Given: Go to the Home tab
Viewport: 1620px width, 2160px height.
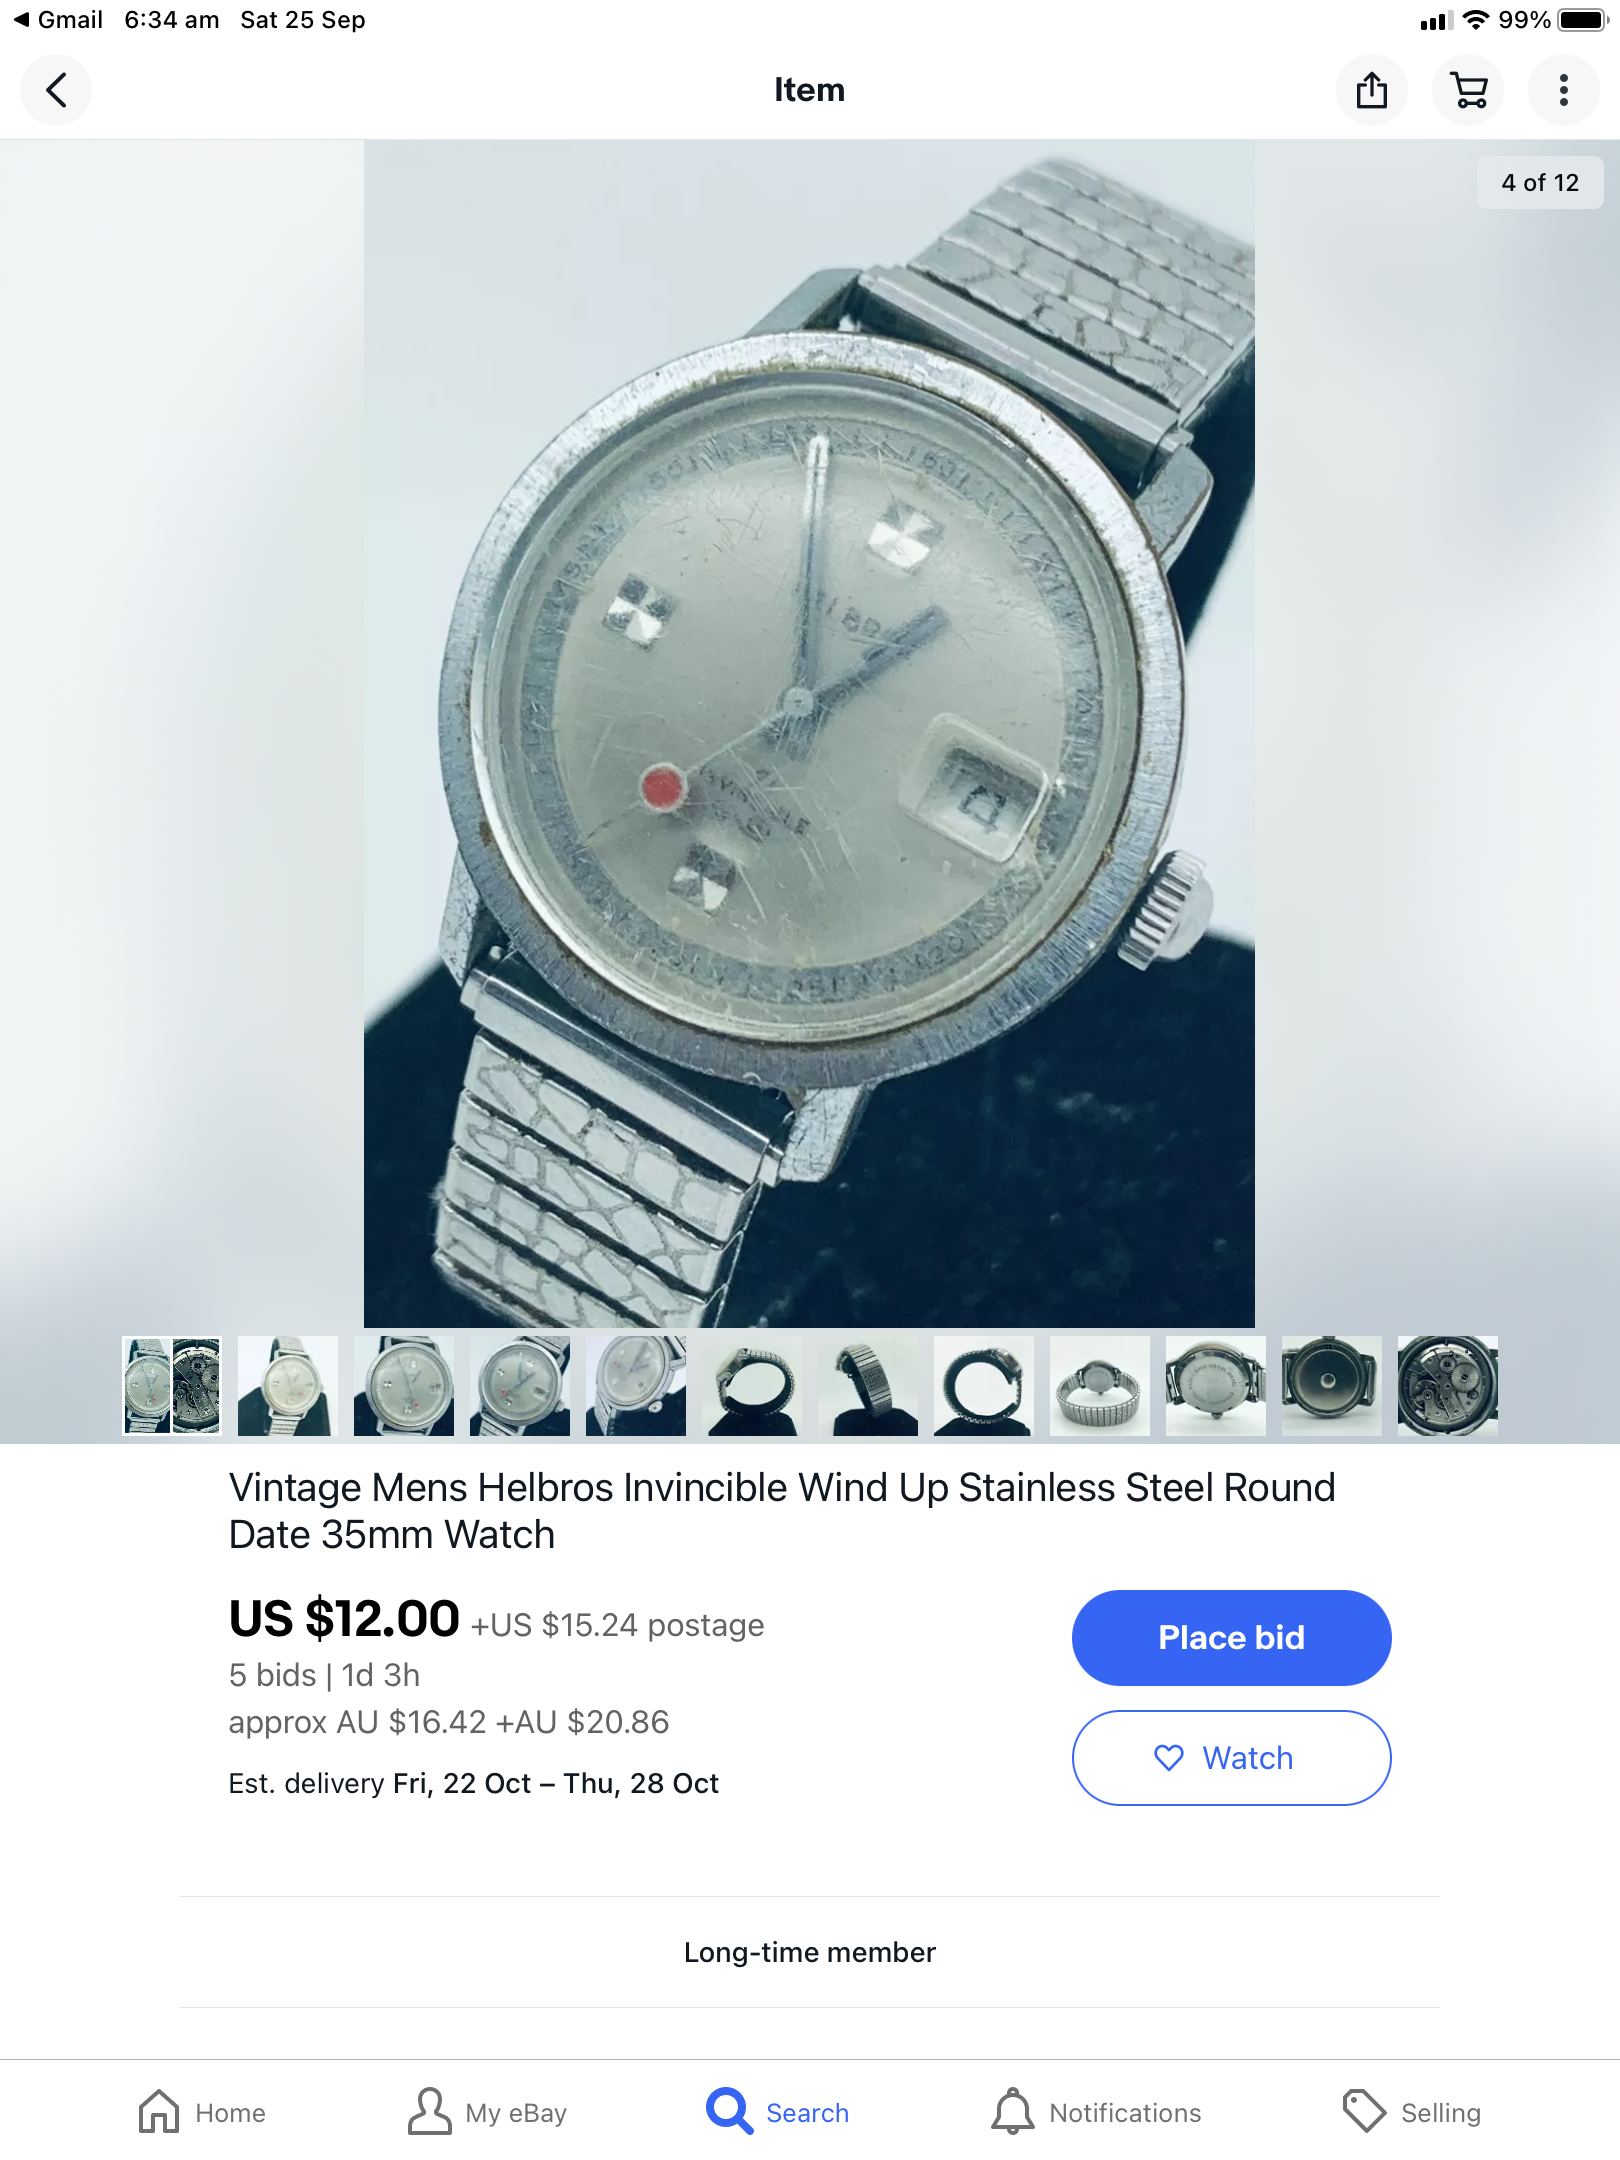Looking at the screenshot, I should (x=202, y=2112).
